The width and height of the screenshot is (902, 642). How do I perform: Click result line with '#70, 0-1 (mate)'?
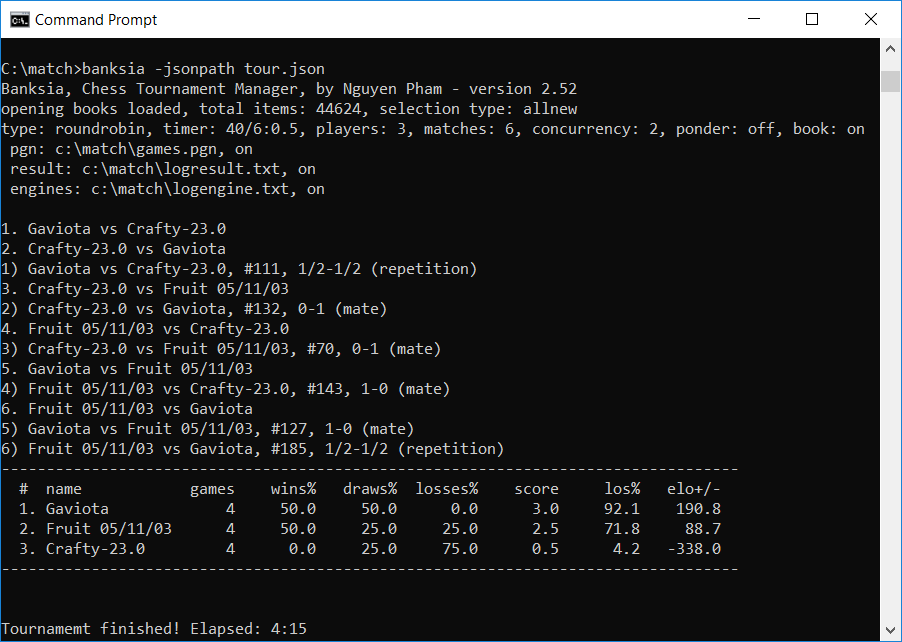click(221, 349)
